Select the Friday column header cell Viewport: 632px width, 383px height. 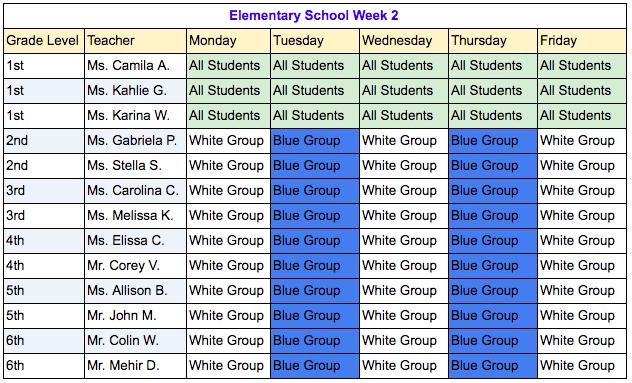point(582,41)
